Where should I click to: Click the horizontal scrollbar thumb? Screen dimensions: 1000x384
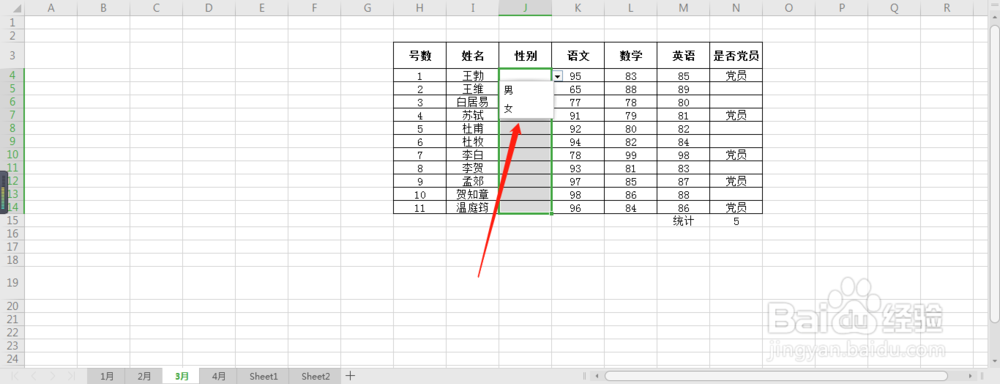coord(776,376)
